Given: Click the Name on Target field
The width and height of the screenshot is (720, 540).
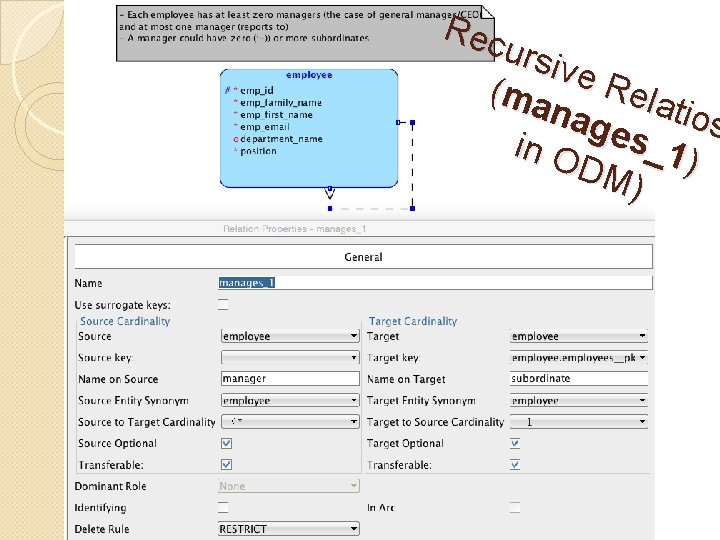Looking at the screenshot, I should click(579, 378).
